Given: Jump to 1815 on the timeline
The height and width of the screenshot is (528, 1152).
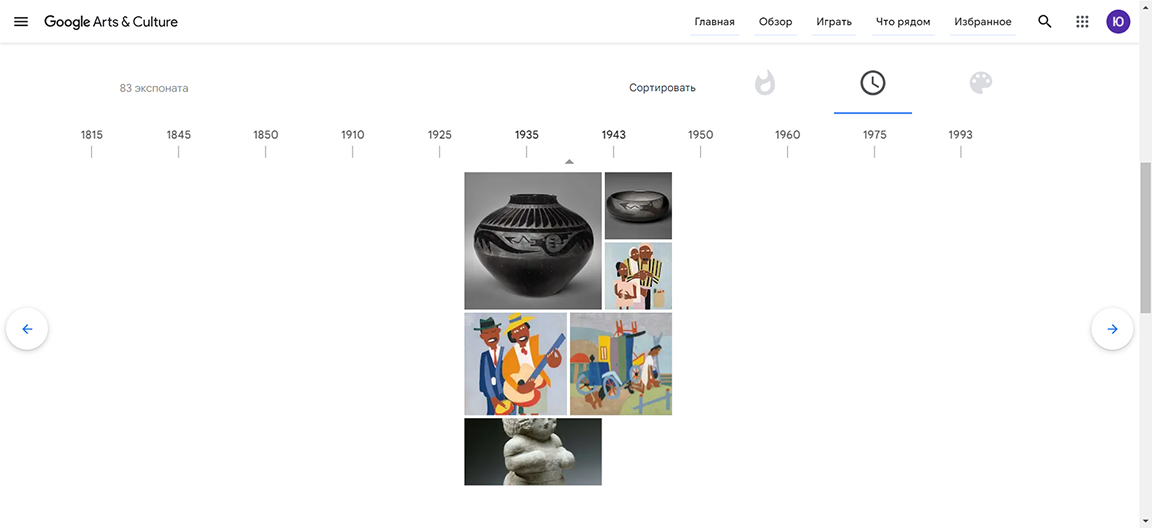Looking at the screenshot, I should point(92,135).
